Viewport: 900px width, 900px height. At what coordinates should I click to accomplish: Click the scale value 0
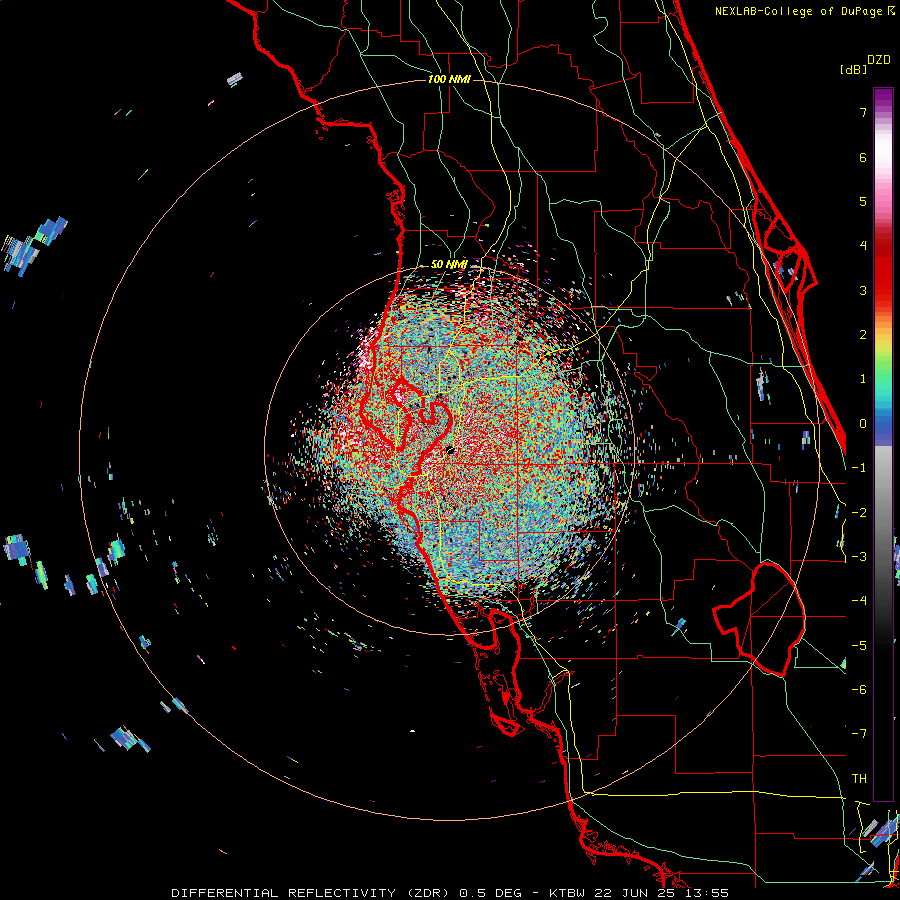pyautogui.click(x=863, y=424)
